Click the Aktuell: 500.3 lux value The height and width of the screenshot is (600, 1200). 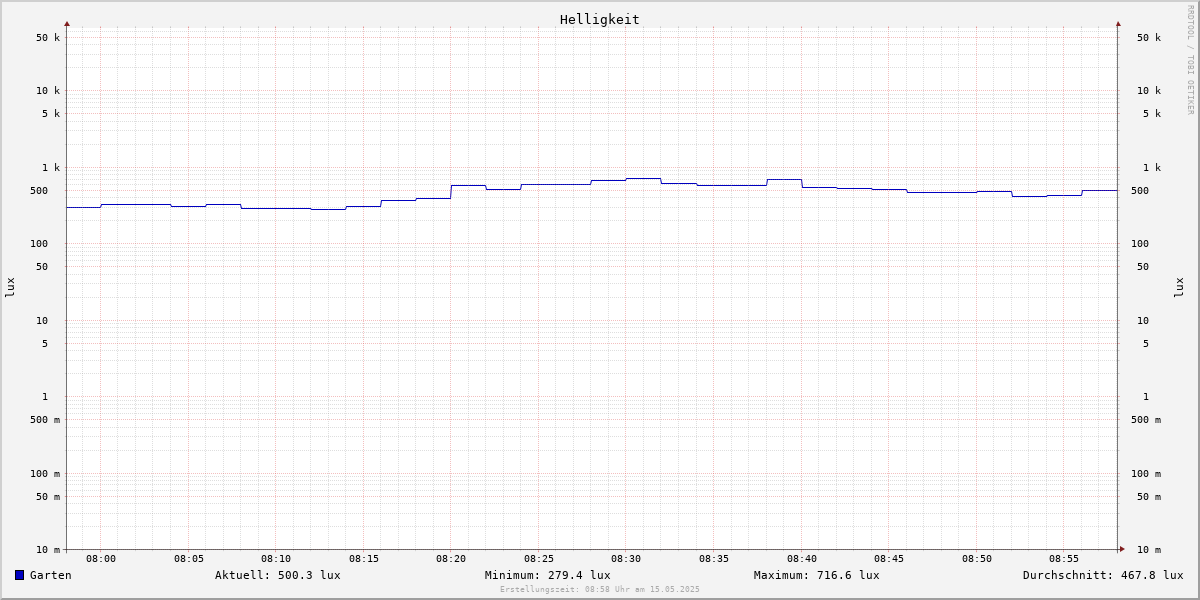coord(278,575)
